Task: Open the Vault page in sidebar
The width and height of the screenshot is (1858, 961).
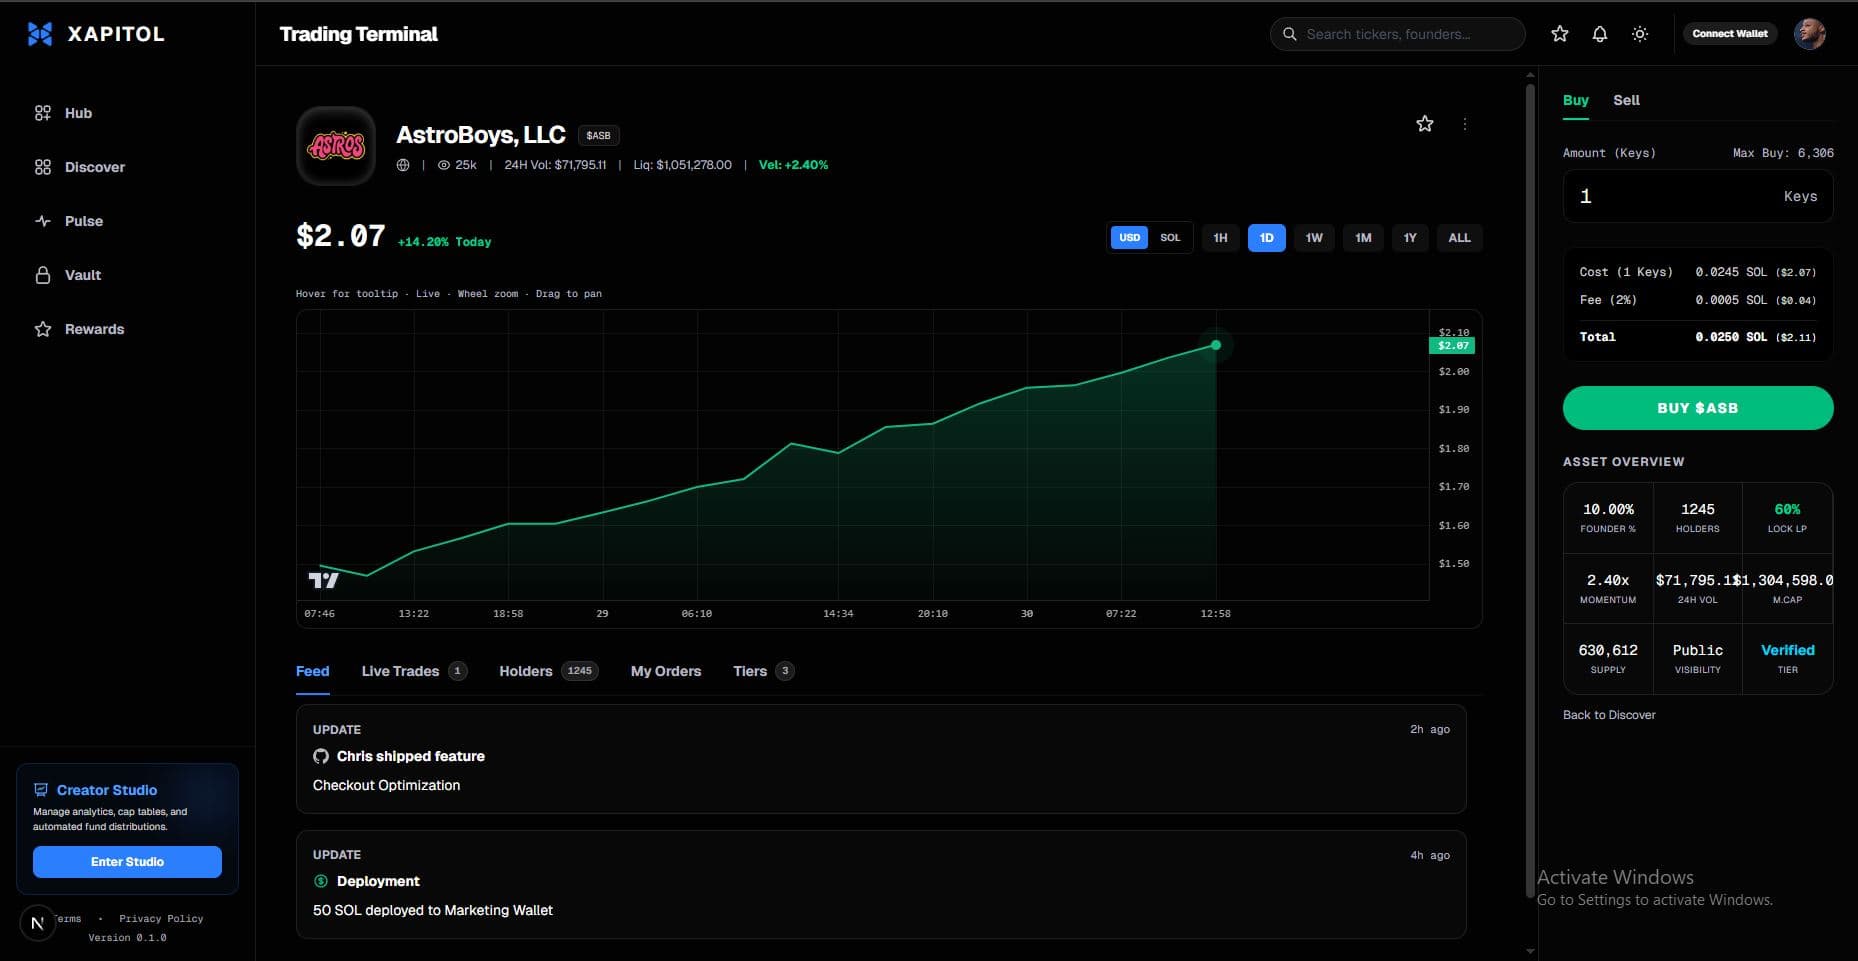Action: 82,275
